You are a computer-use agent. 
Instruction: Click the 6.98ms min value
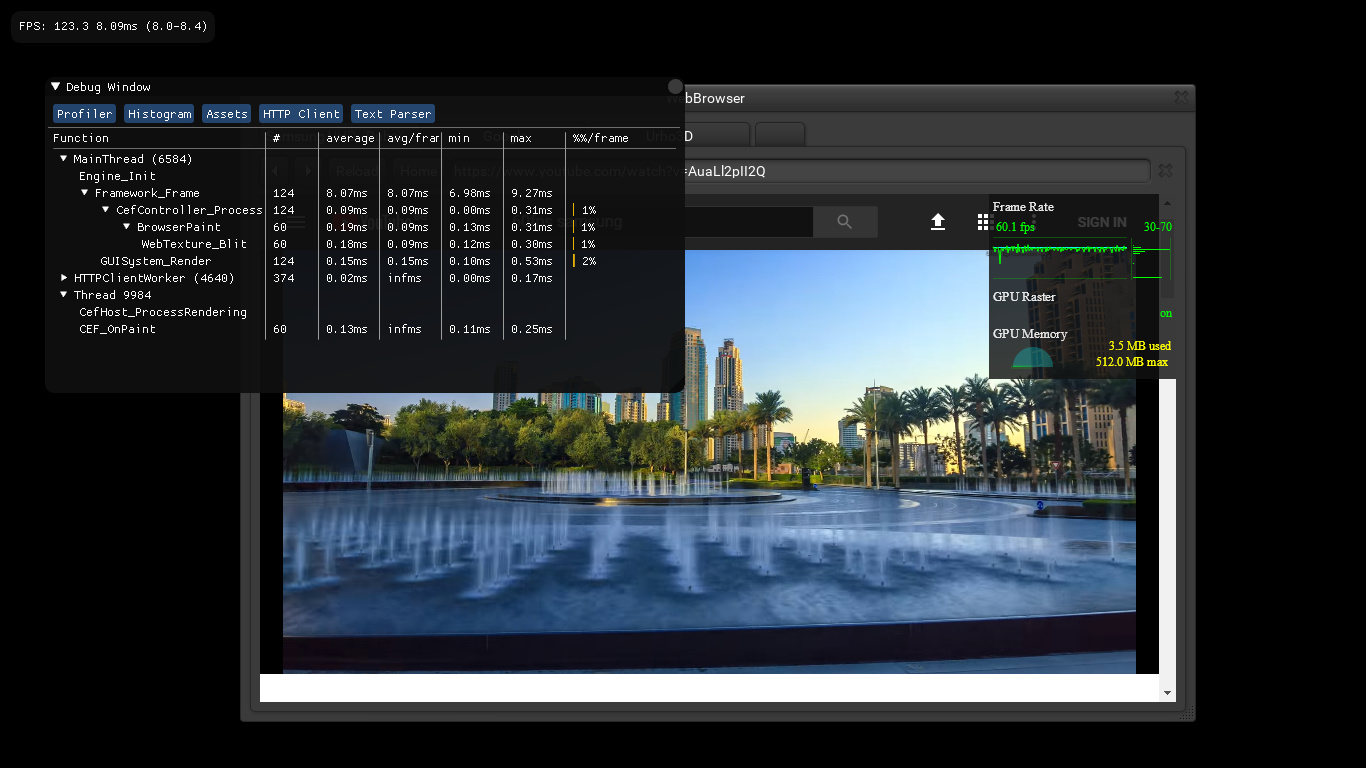click(x=469, y=193)
